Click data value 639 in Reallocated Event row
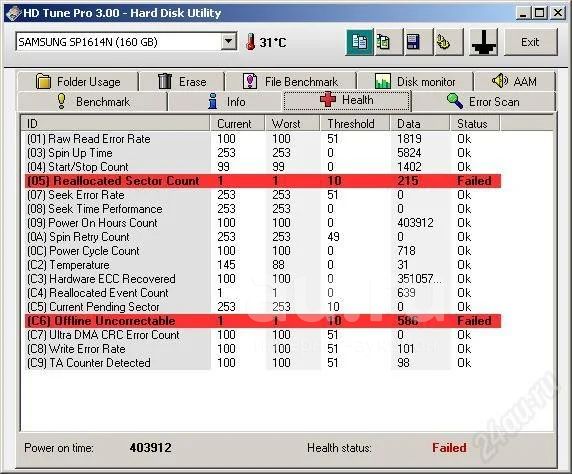The image size is (572, 474). (406, 293)
